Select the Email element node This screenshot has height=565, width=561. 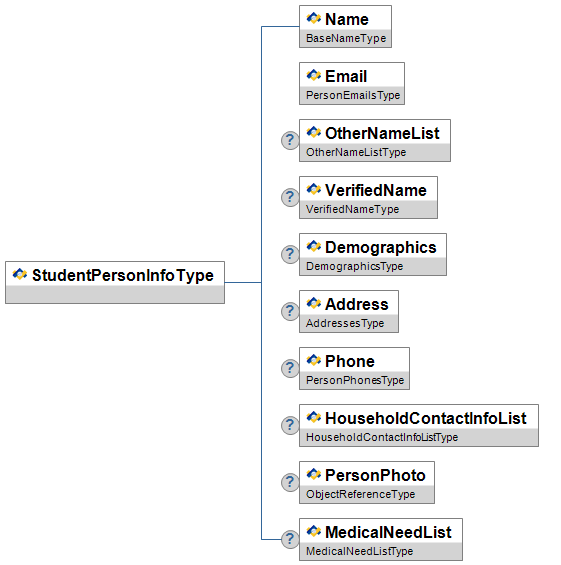point(352,84)
